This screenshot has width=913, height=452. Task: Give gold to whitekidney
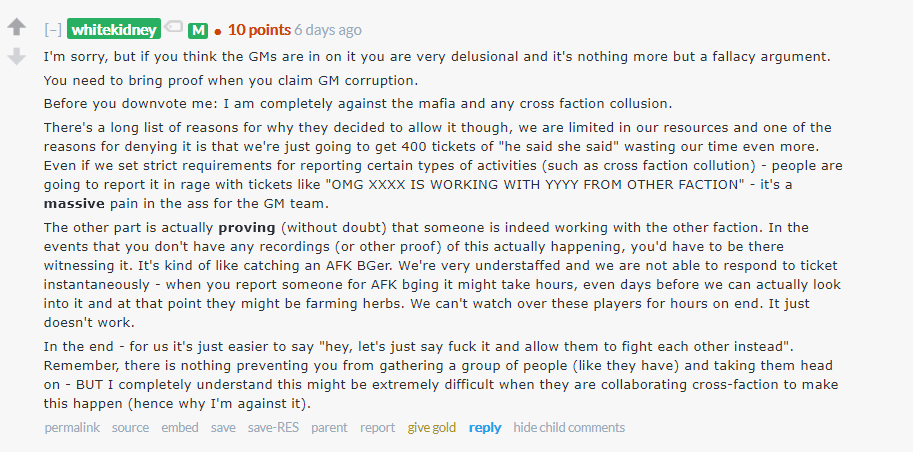[x=431, y=427]
